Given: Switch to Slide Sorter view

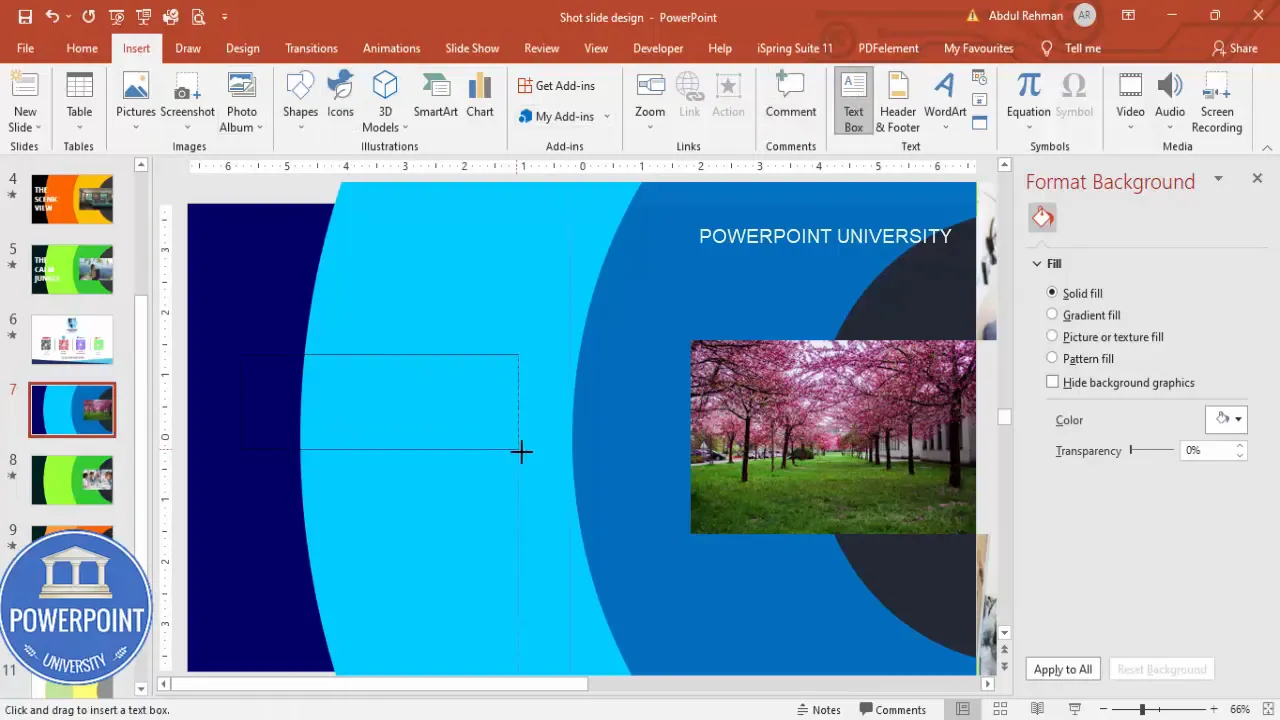Looking at the screenshot, I should (1000, 709).
